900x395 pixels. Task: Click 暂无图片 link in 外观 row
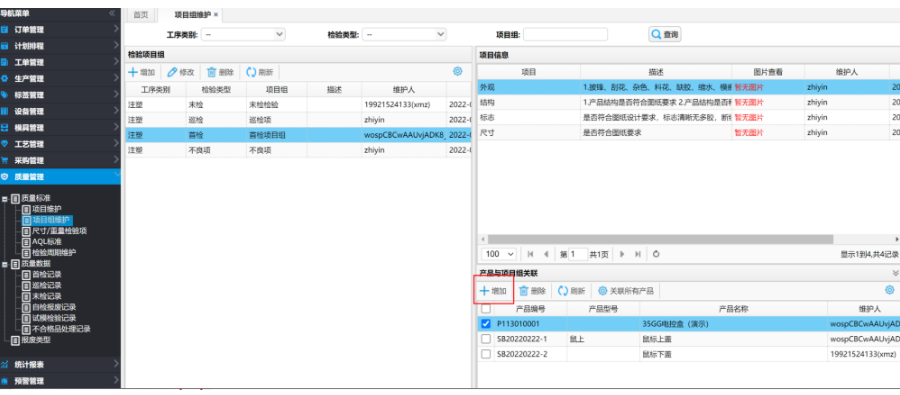click(749, 87)
